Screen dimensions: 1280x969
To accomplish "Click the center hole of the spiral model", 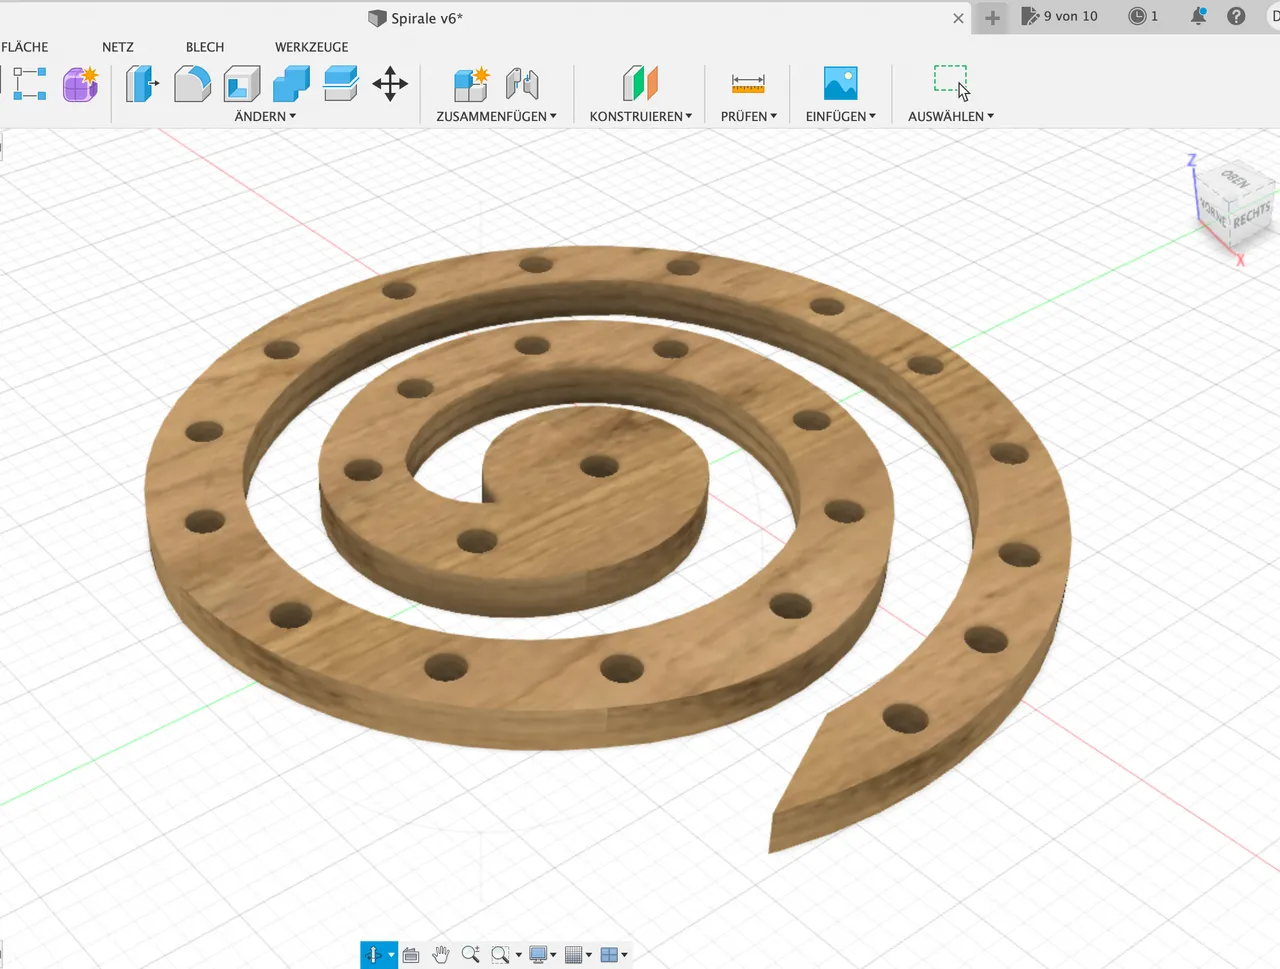I will (x=599, y=466).
